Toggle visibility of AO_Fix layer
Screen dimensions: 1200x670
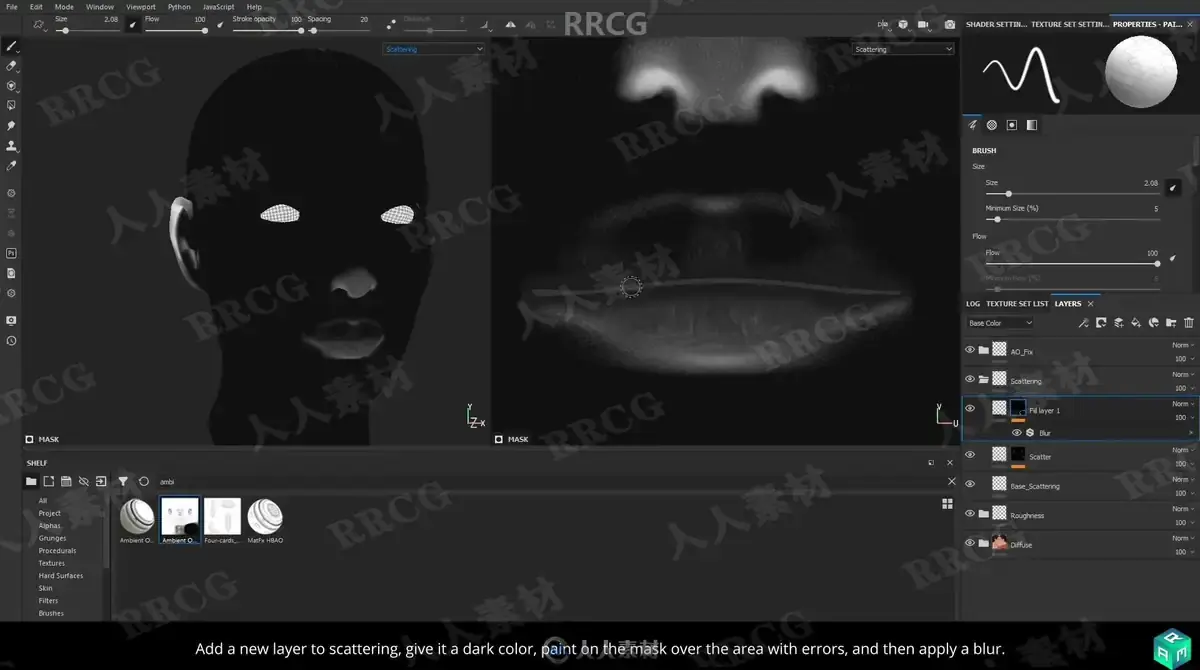970,350
